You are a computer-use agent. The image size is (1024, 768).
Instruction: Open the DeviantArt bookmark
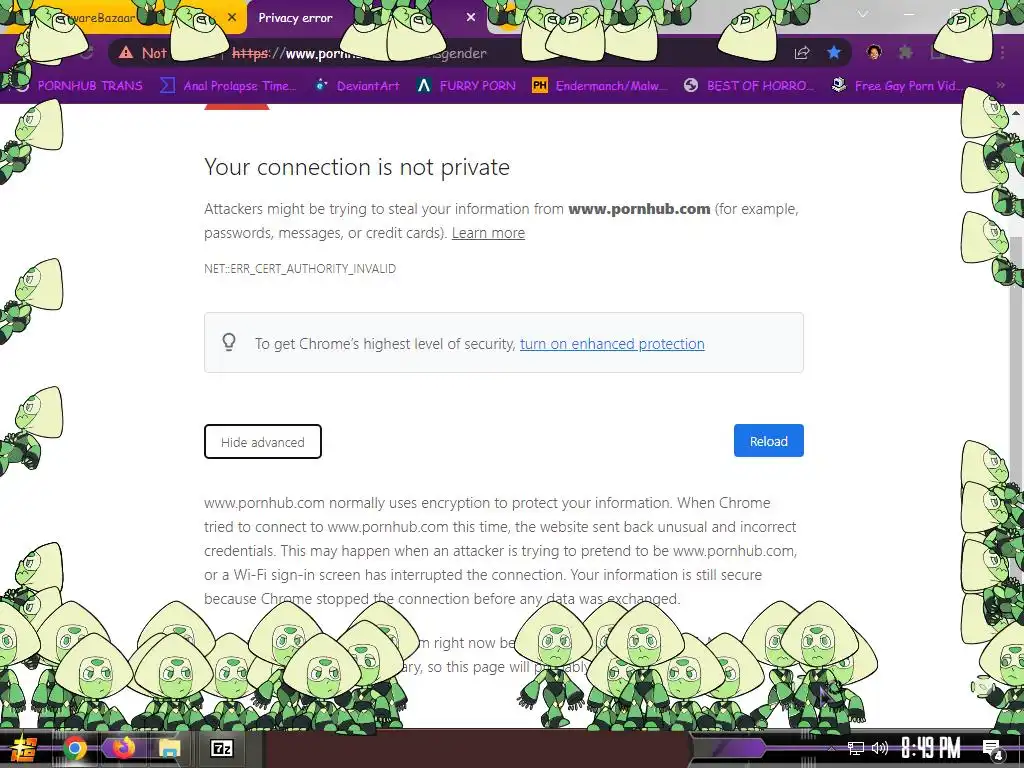click(x=357, y=85)
